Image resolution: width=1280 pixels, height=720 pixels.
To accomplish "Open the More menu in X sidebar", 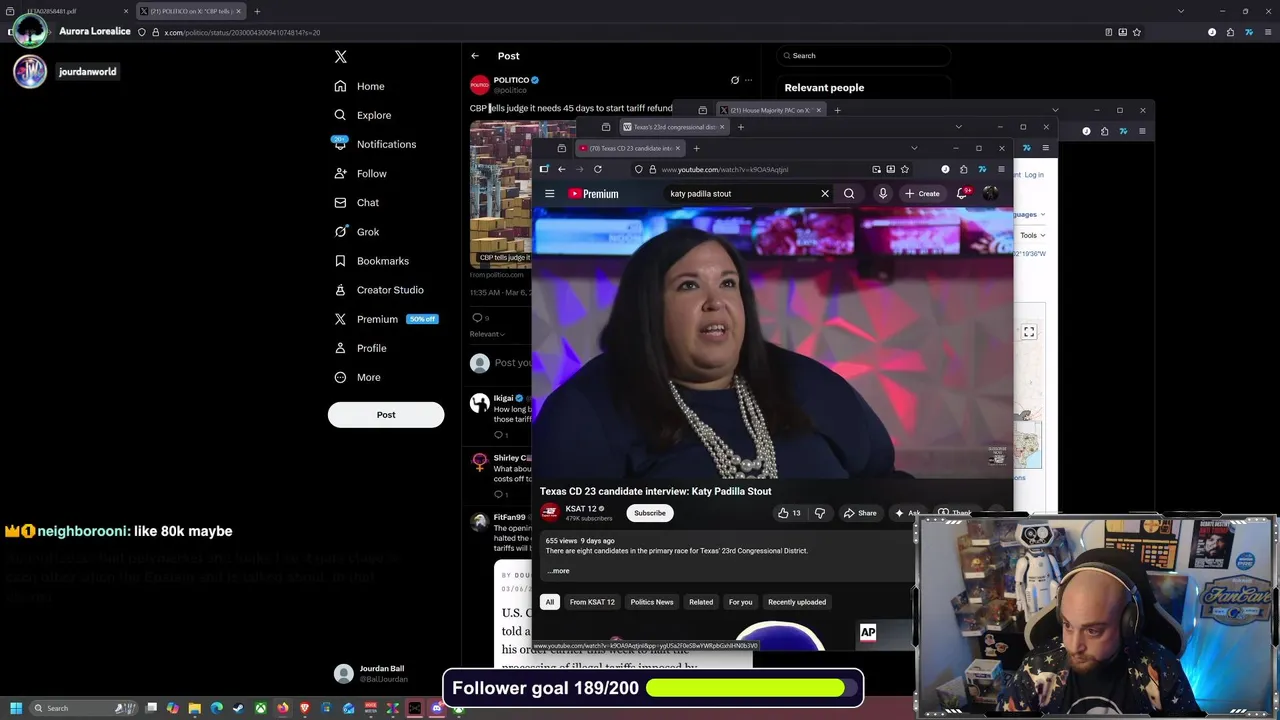I will (357, 377).
